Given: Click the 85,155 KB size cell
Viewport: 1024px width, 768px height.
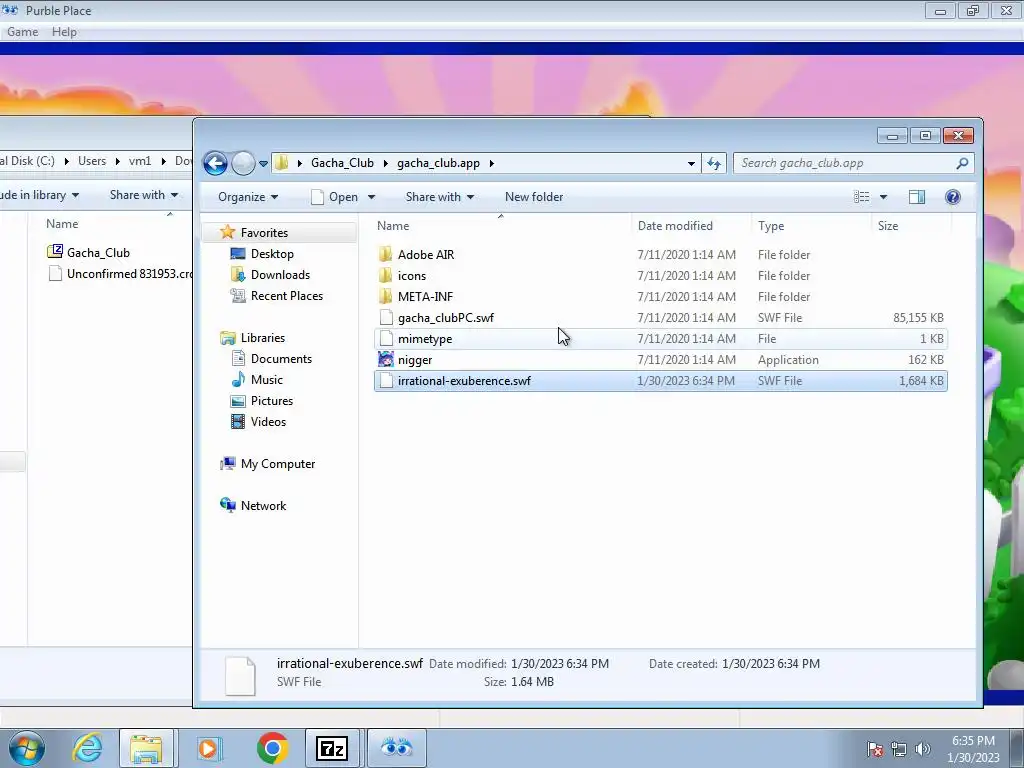Looking at the screenshot, I should click(x=918, y=318).
